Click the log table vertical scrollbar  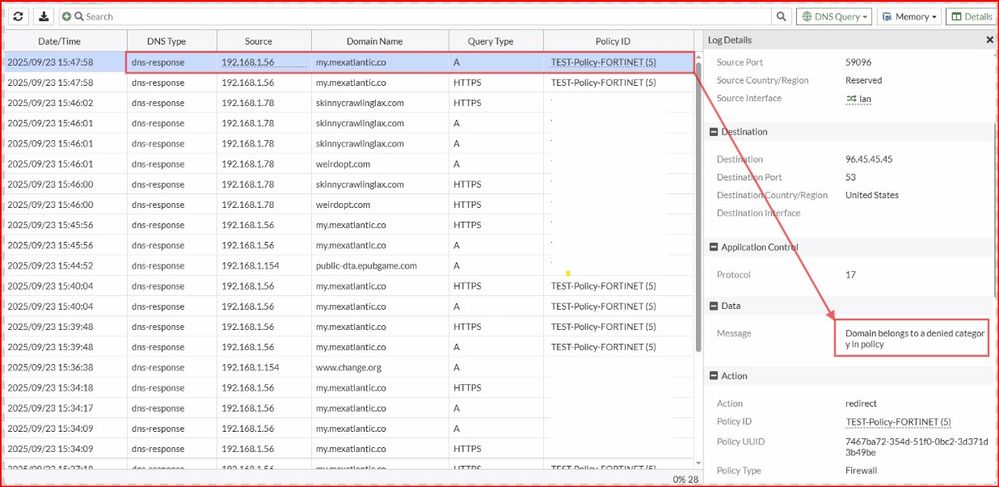(x=698, y=207)
